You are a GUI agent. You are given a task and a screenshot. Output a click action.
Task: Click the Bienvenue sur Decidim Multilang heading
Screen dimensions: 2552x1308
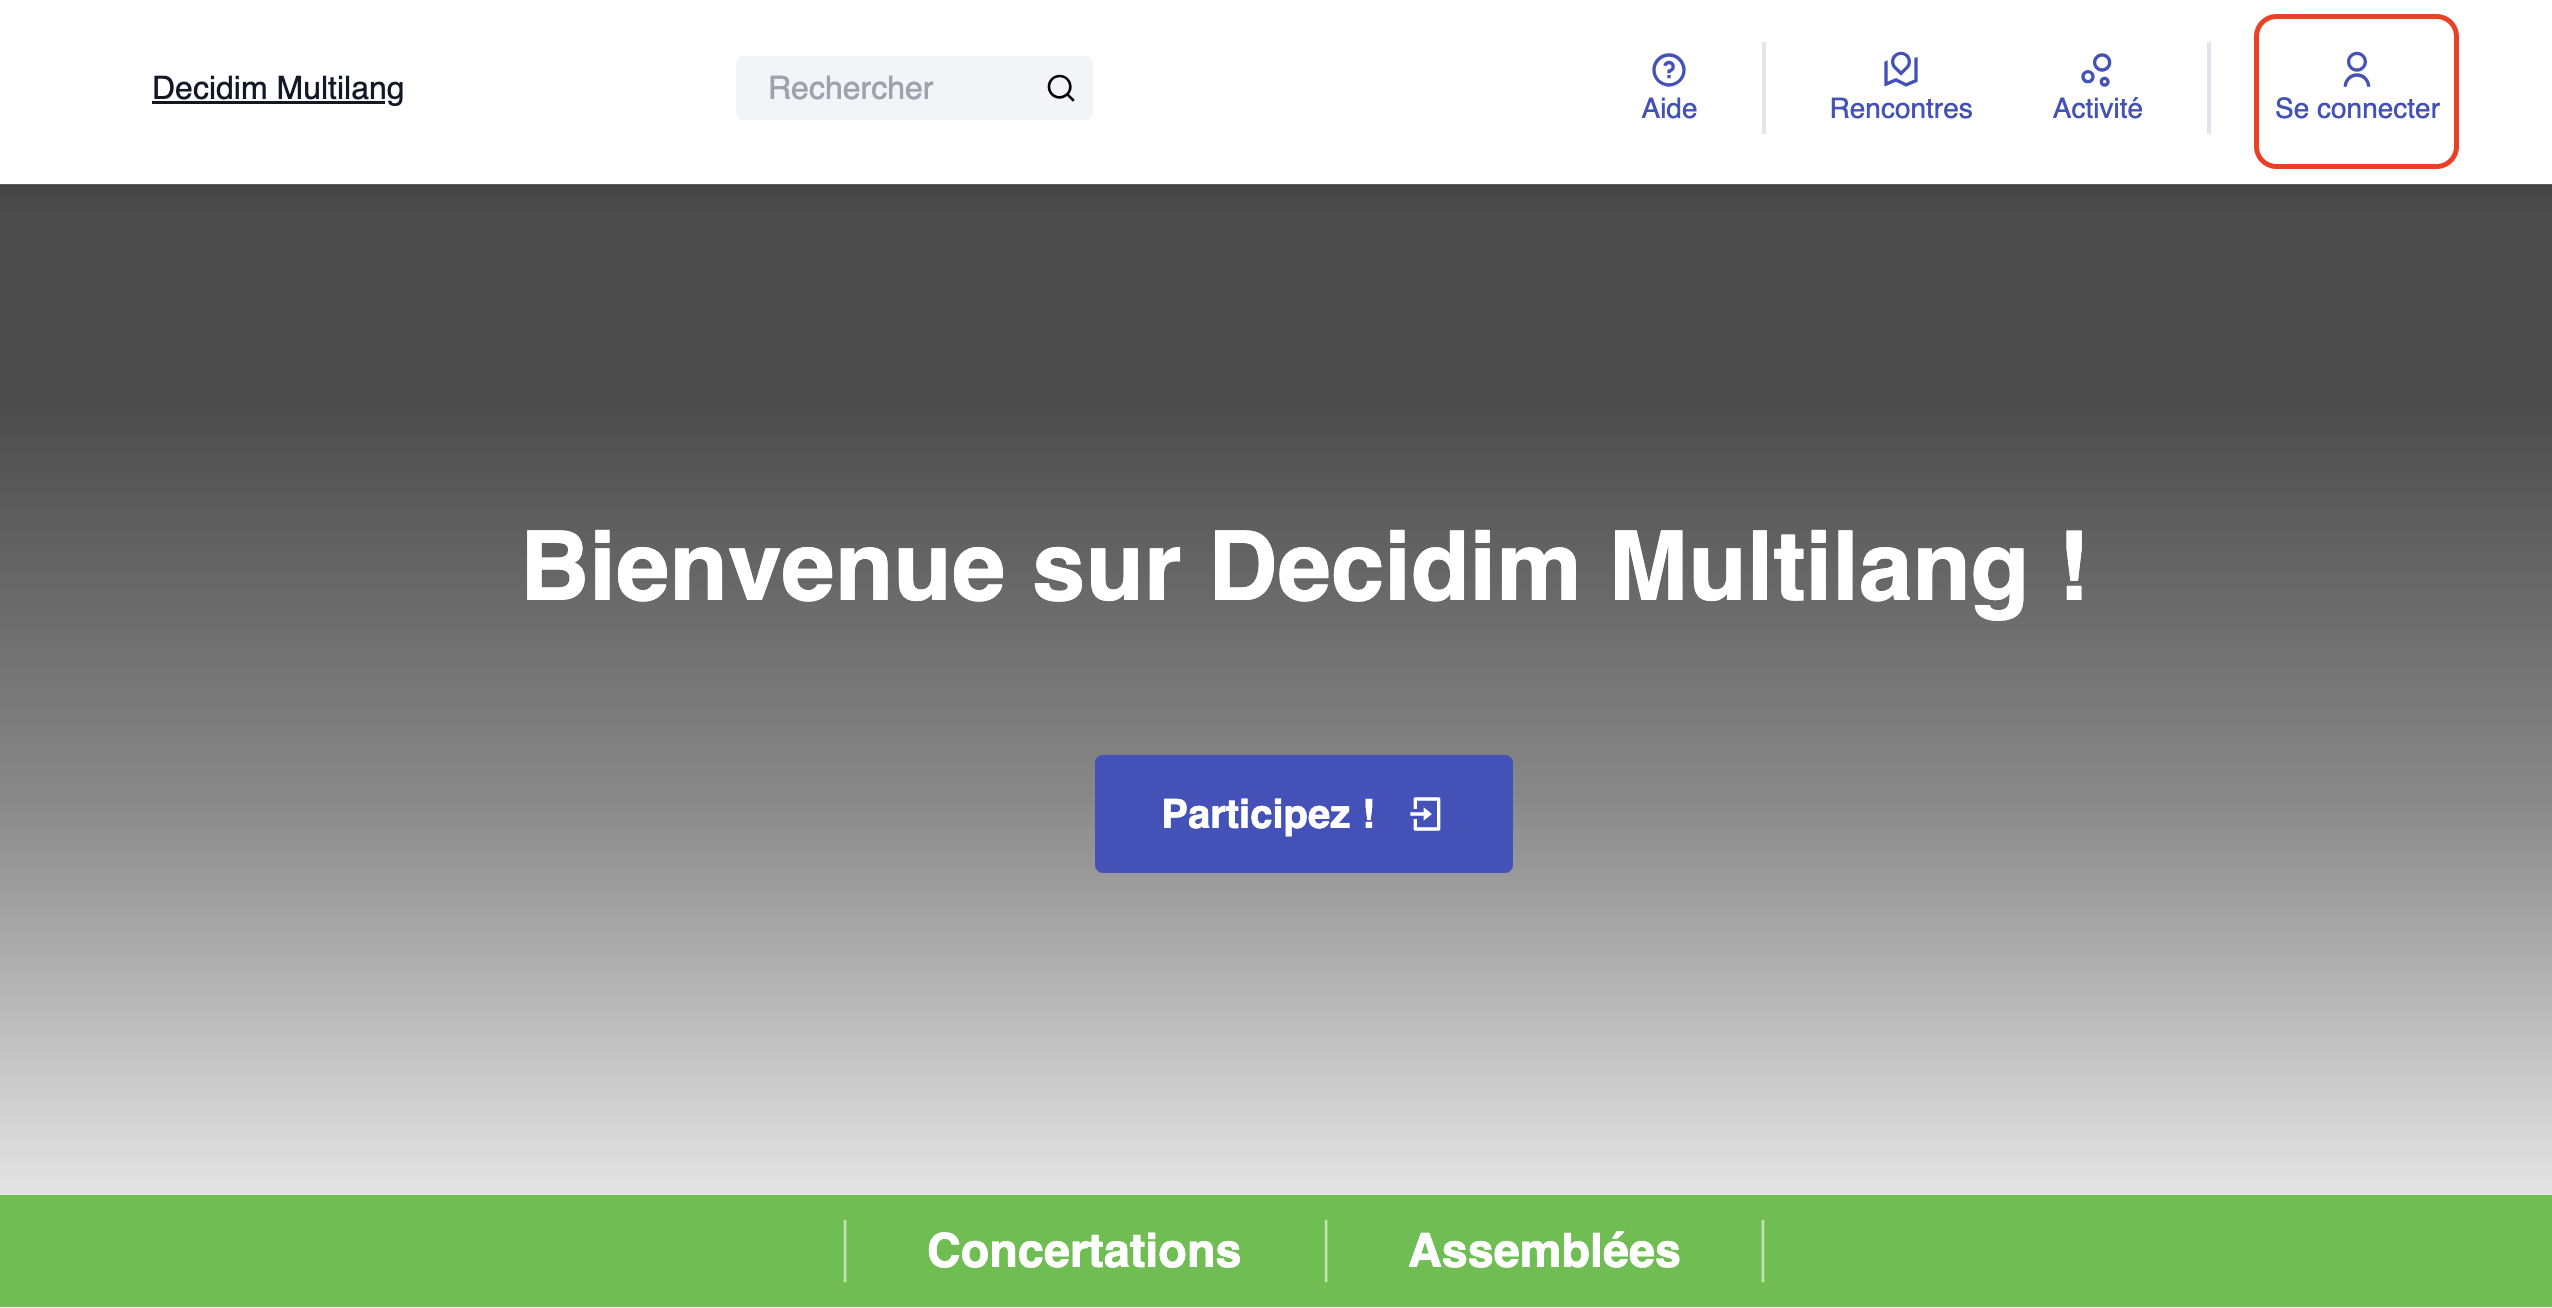click(1303, 566)
